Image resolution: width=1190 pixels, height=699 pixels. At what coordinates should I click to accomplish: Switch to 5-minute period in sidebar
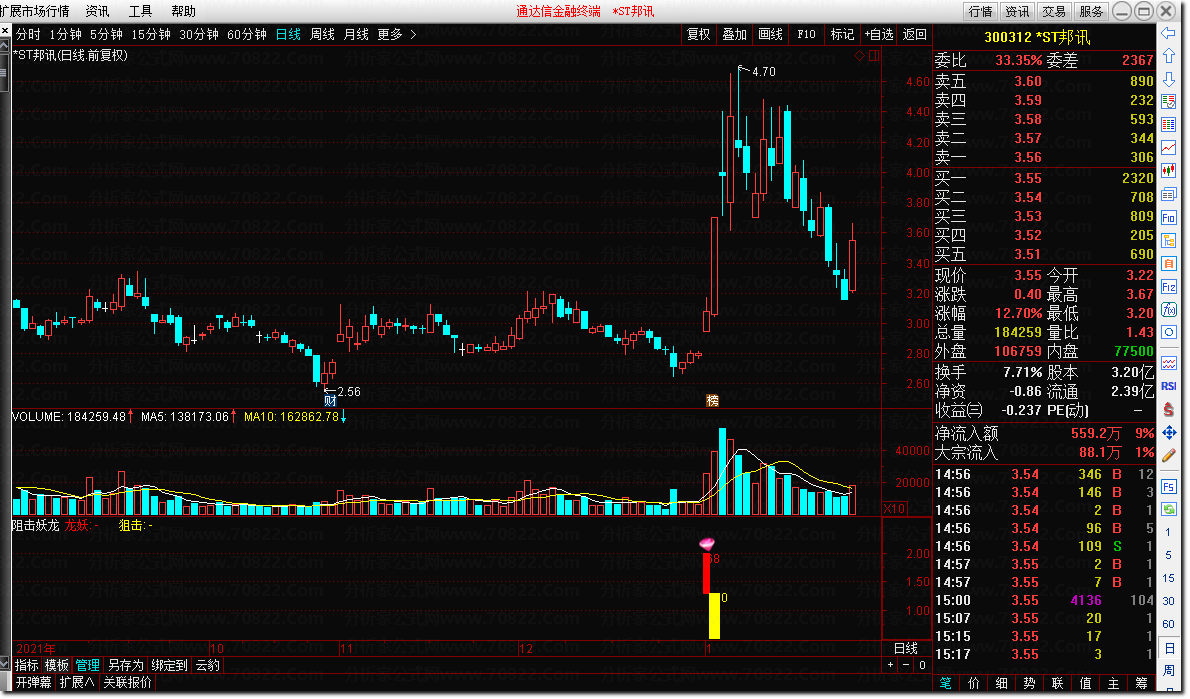pos(1169,555)
